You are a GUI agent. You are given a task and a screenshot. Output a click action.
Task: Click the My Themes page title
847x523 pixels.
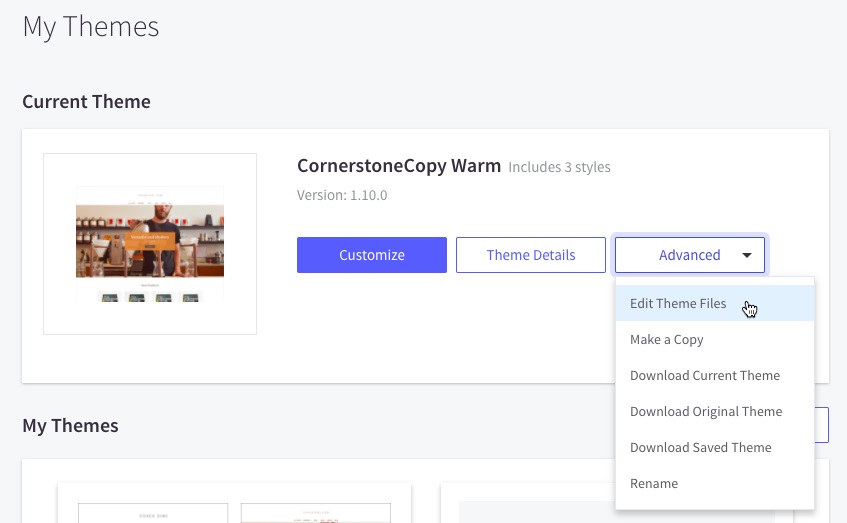(x=90, y=26)
